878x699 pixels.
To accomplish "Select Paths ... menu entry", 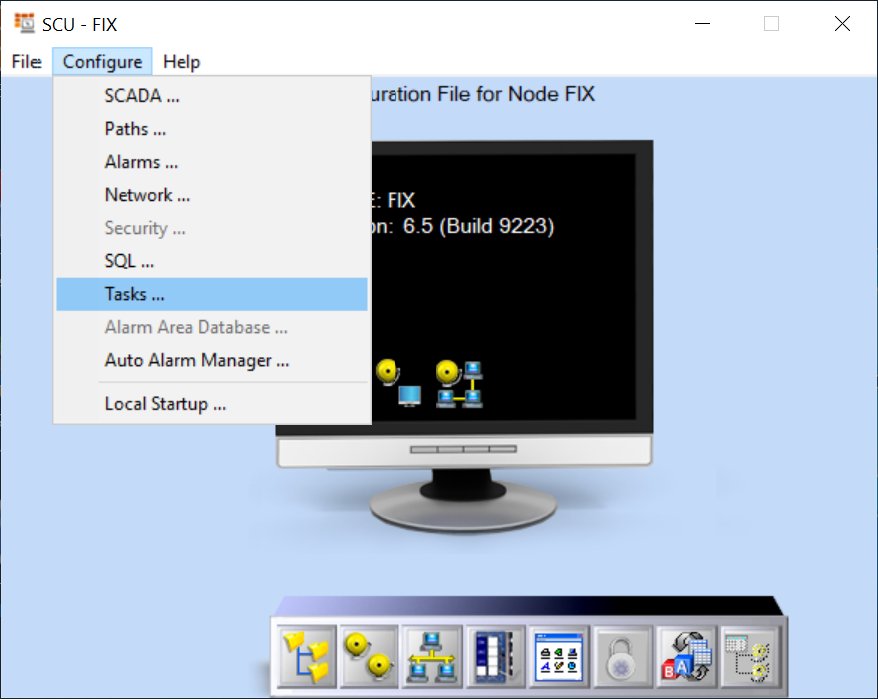I will click(212, 129).
